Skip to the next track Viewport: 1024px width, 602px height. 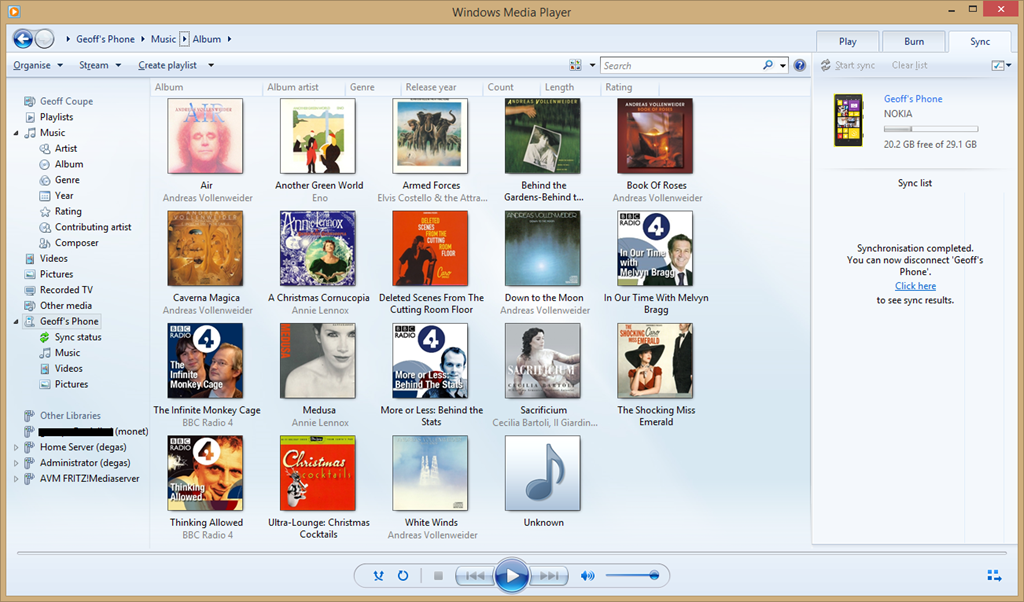548,576
